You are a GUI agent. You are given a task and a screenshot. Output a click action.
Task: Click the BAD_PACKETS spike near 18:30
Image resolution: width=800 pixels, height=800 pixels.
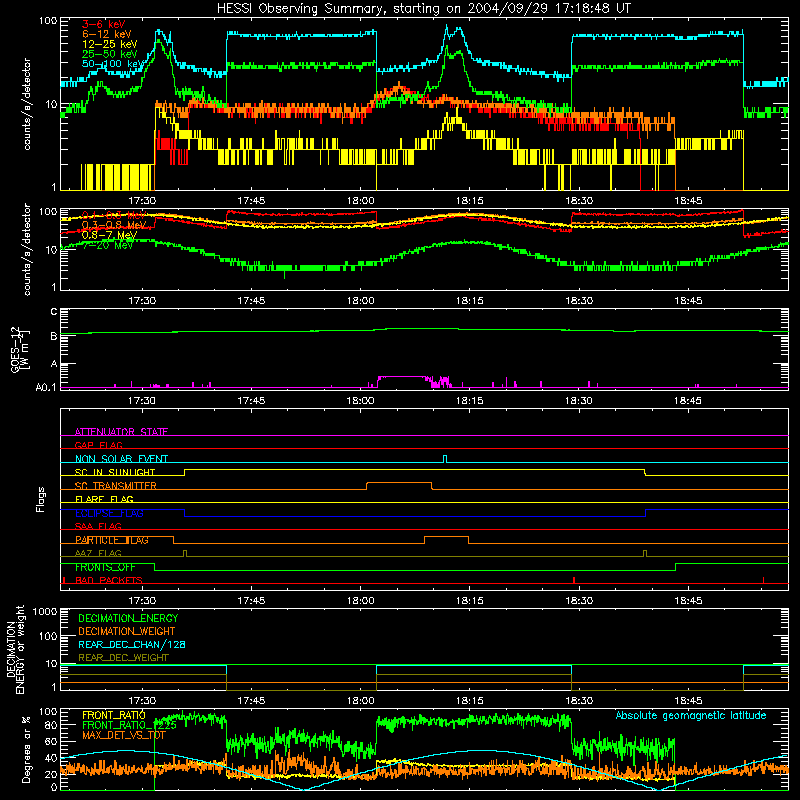click(x=574, y=580)
